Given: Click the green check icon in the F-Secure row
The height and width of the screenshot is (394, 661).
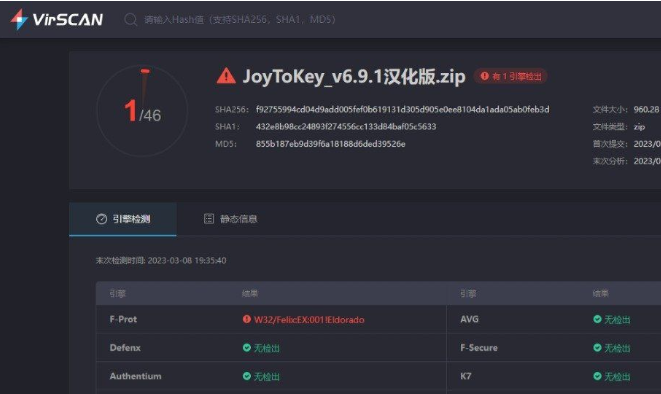Looking at the screenshot, I should [x=597, y=348].
